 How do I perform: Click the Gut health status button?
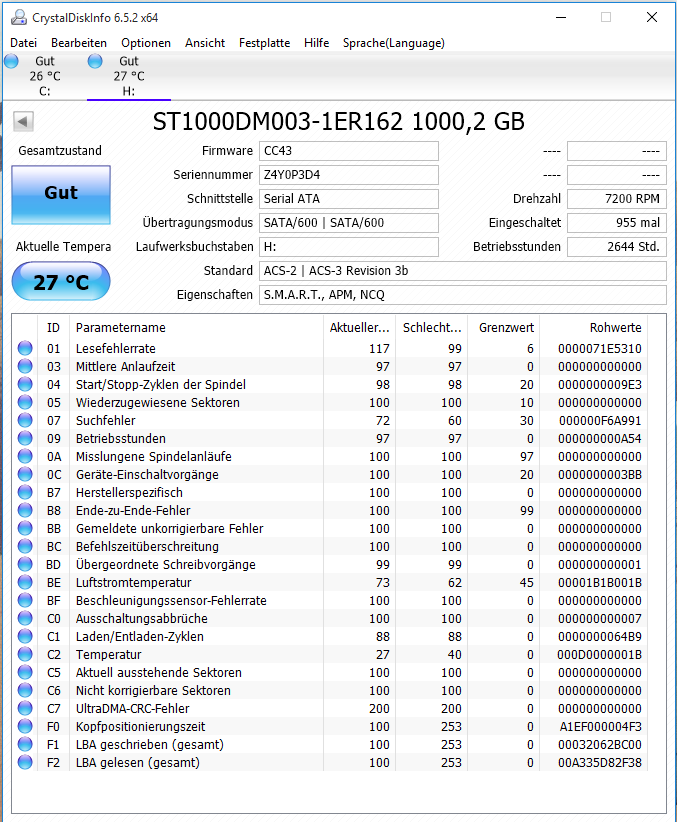tap(61, 194)
